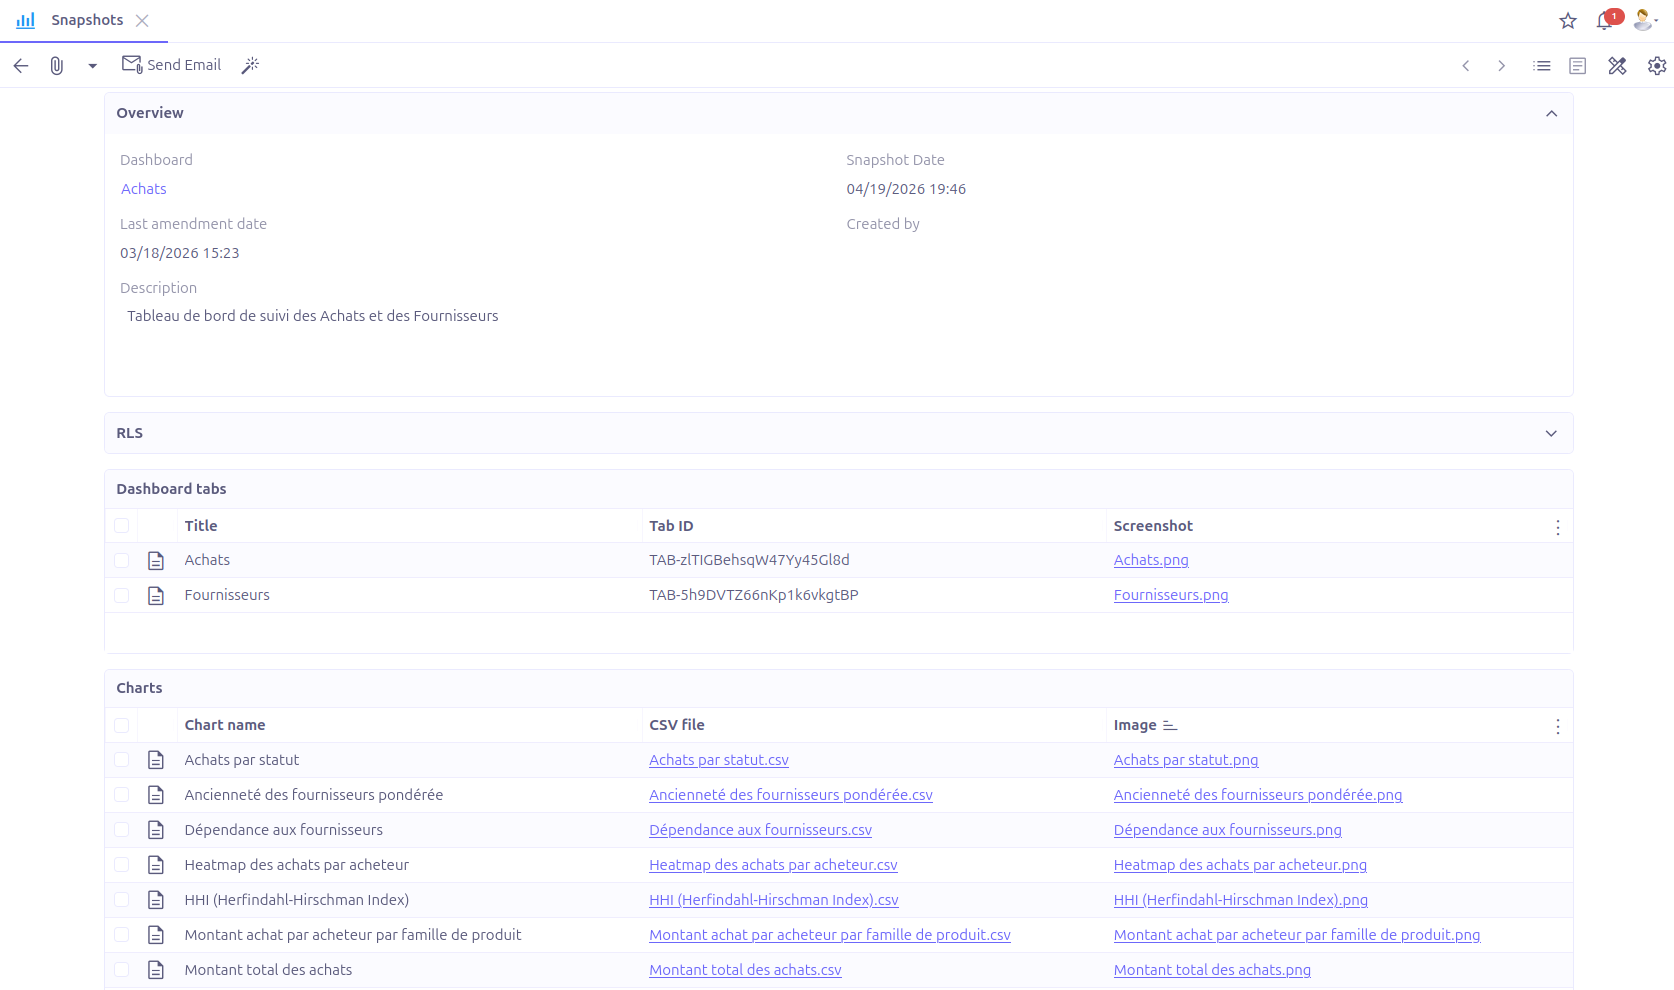Click TAB-5h9DVTZ66nKp1k6vkgtBP tab ID cell
Screen dimensions: 1674x990
(754, 595)
